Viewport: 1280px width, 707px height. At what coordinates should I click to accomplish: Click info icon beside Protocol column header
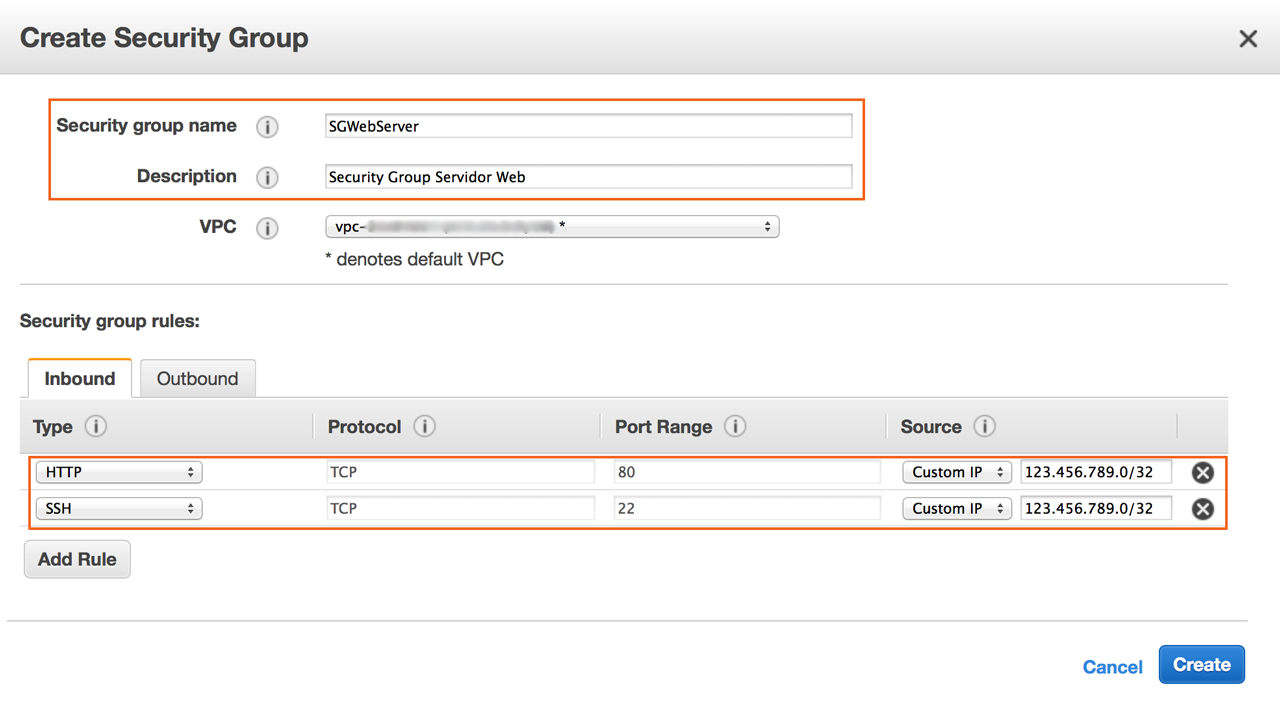pos(424,427)
